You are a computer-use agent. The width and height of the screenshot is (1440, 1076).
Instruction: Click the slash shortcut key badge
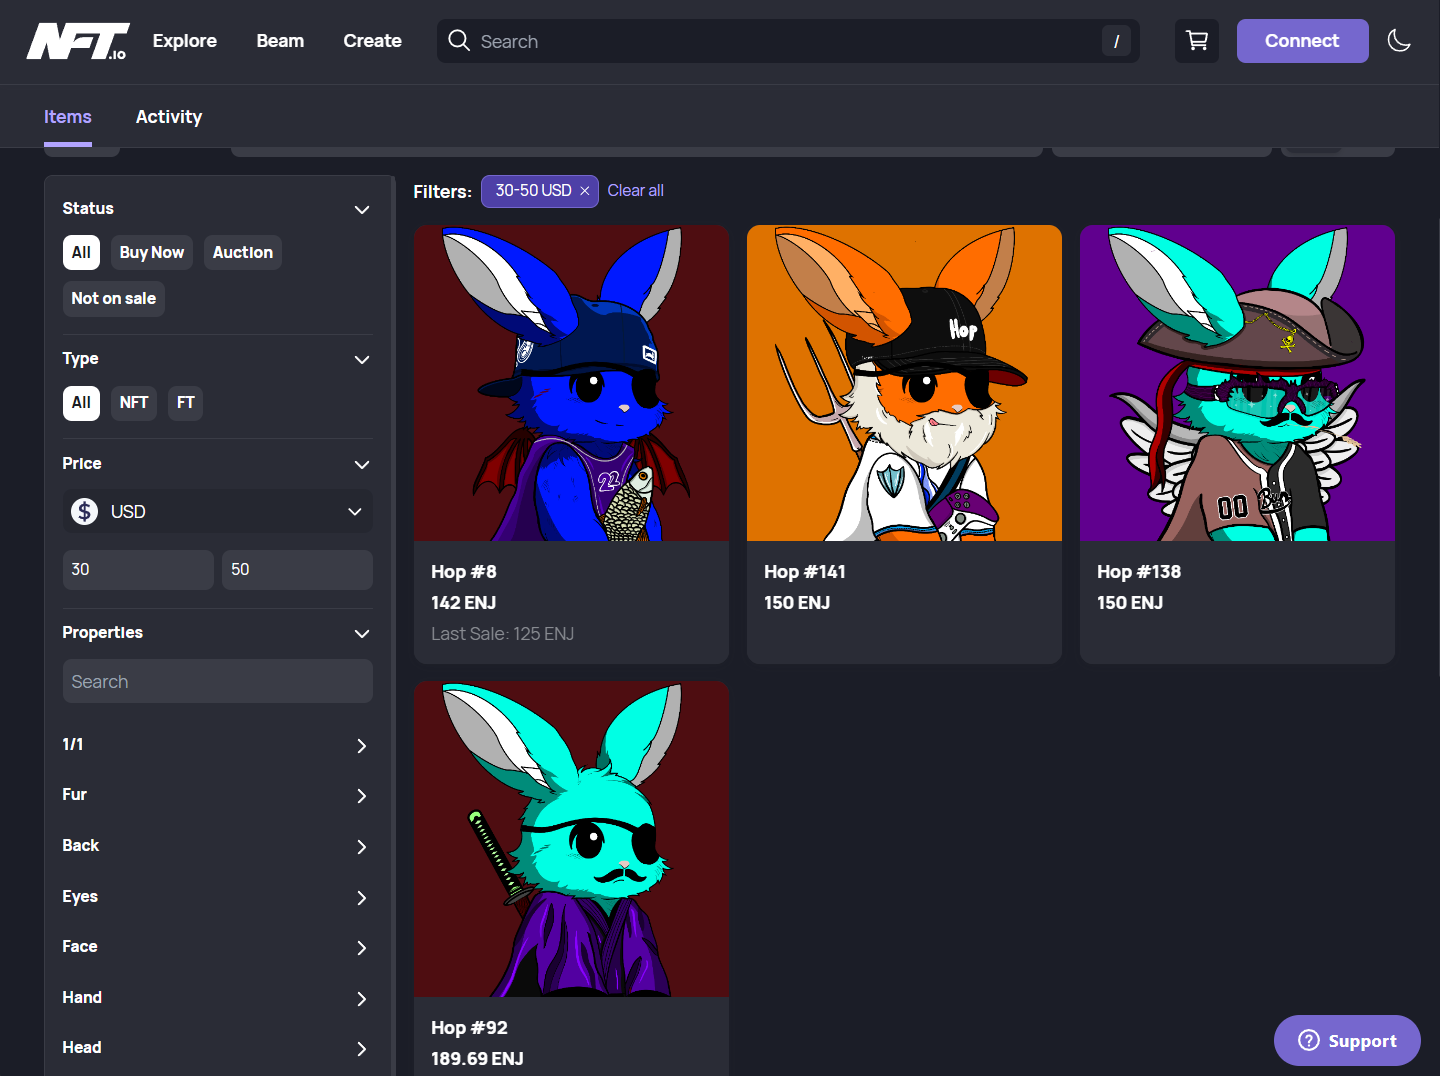pos(1116,41)
